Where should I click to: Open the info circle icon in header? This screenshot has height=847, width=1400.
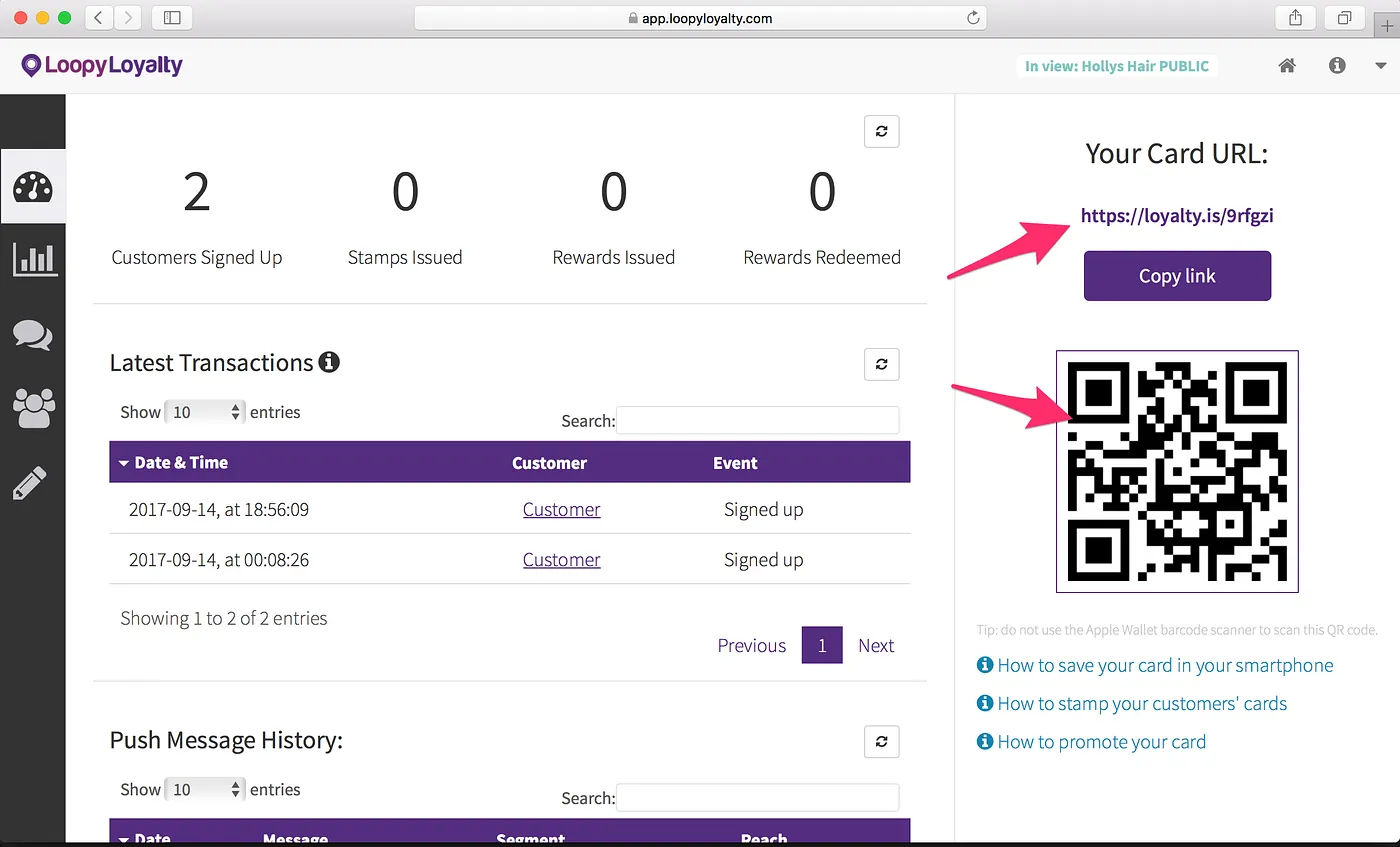coord(1337,66)
